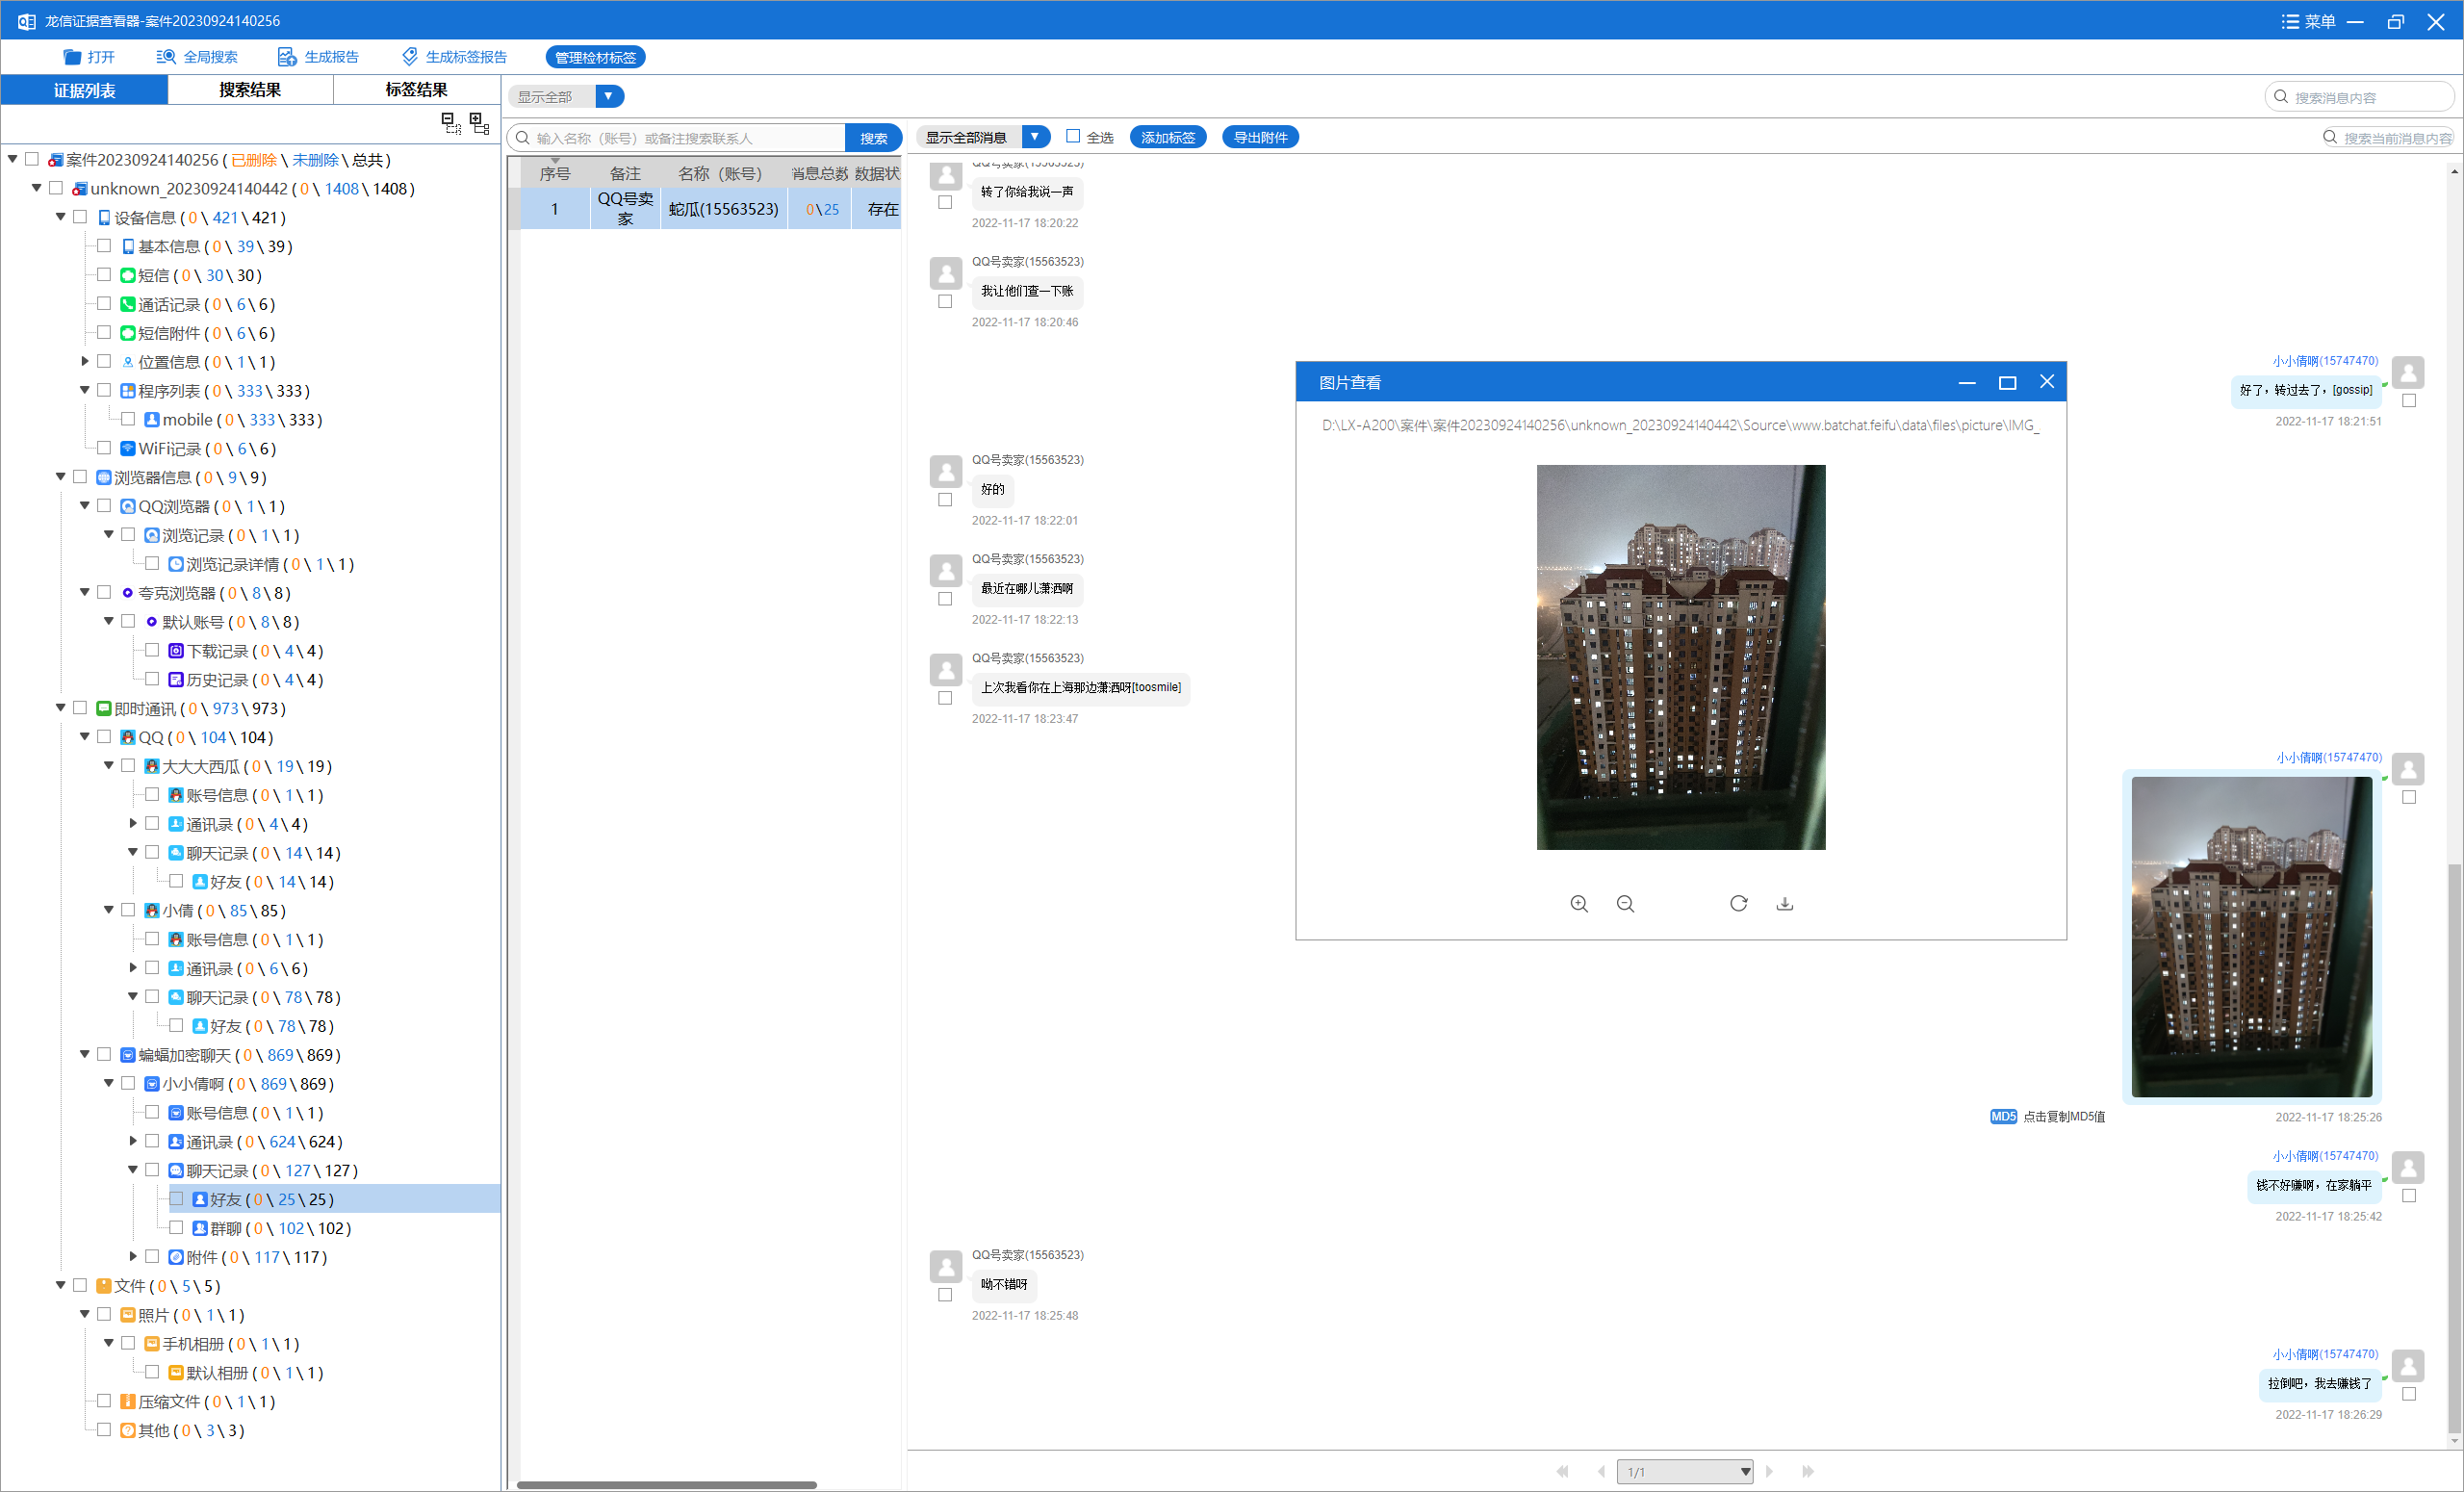Image resolution: width=2464 pixels, height=1492 pixels.
Task: Check the 即时通讯 node checkbox
Action: 80,708
